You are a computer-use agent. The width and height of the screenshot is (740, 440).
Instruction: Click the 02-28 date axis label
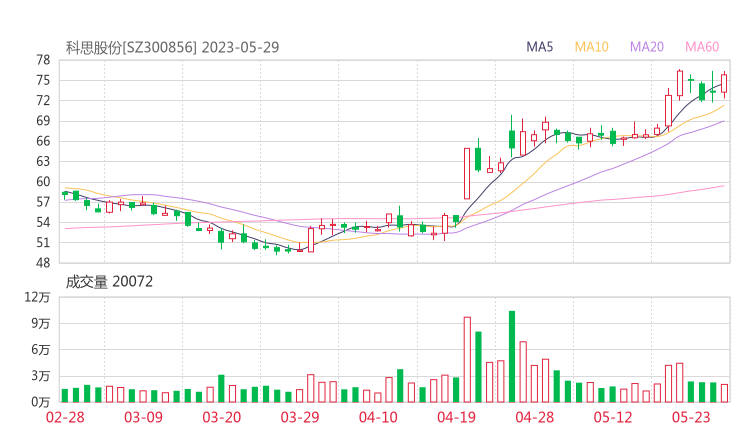(65, 417)
